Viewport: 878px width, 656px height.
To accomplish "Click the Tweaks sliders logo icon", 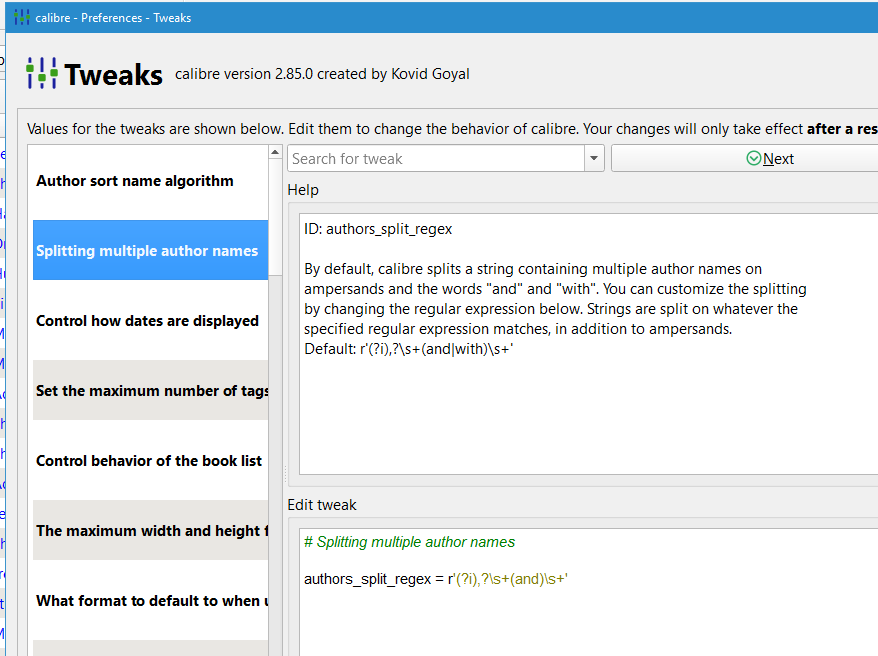I will 42,74.
